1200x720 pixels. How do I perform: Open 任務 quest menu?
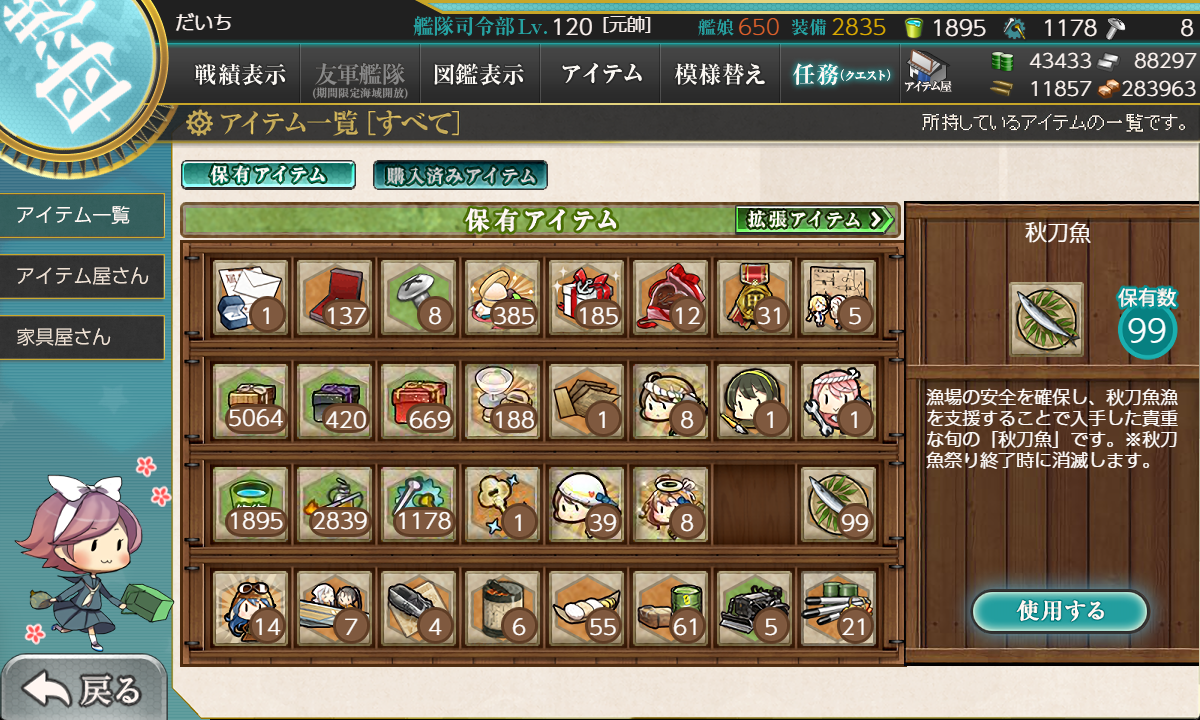click(x=840, y=73)
